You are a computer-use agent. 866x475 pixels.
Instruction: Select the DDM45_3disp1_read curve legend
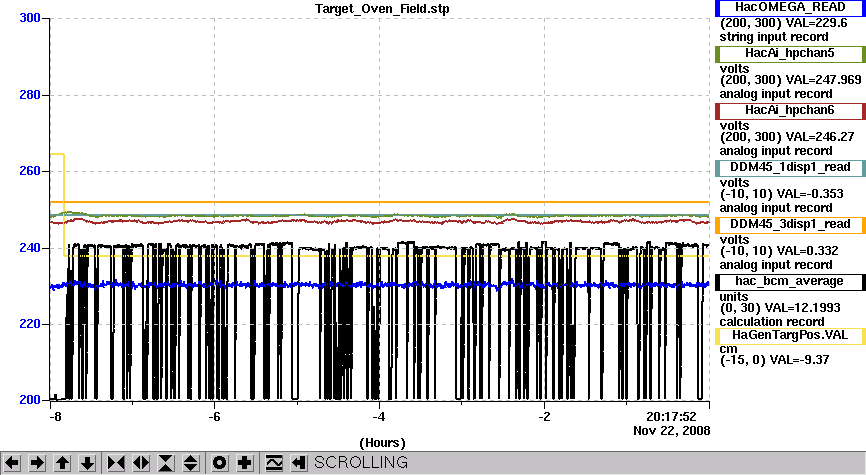point(790,225)
